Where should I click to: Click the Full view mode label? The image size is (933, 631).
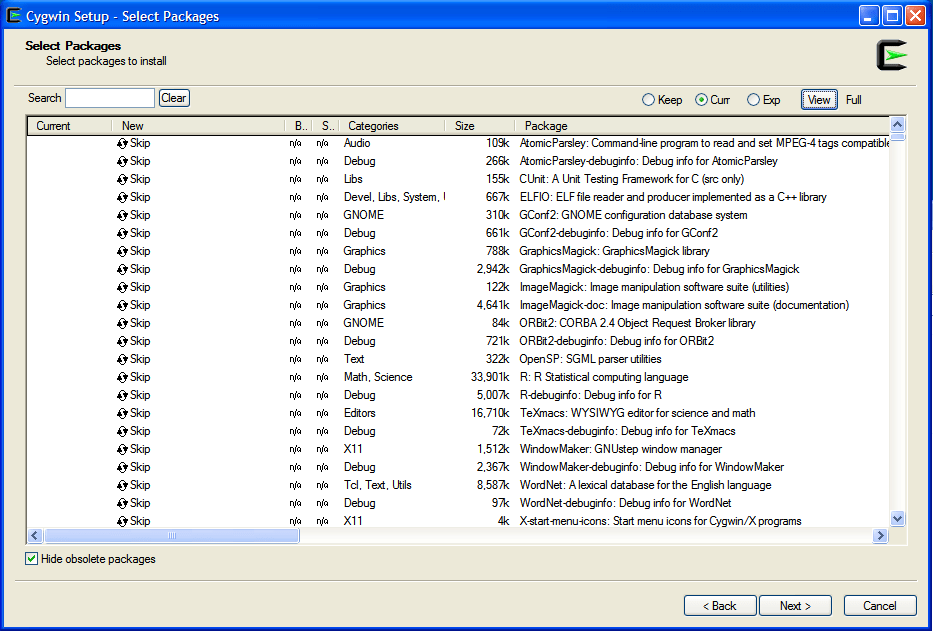click(x=854, y=100)
